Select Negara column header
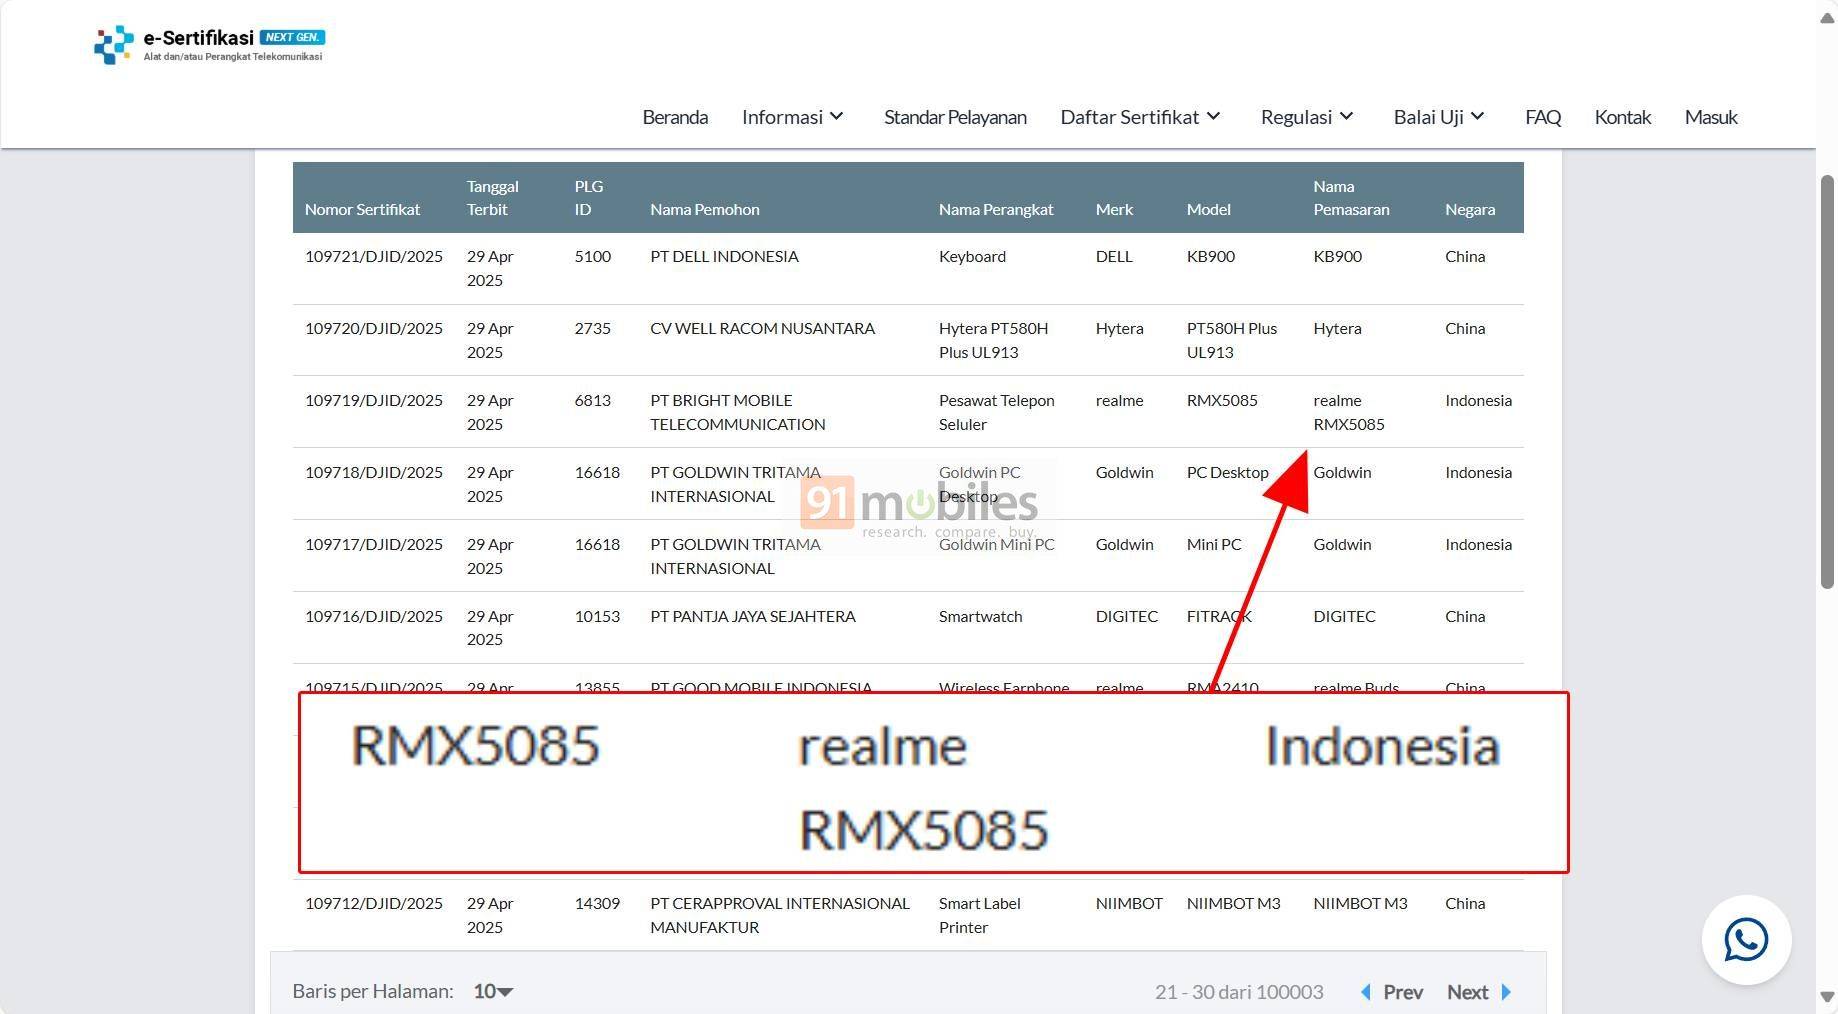This screenshot has width=1838, height=1014. [x=1470, y=209]
